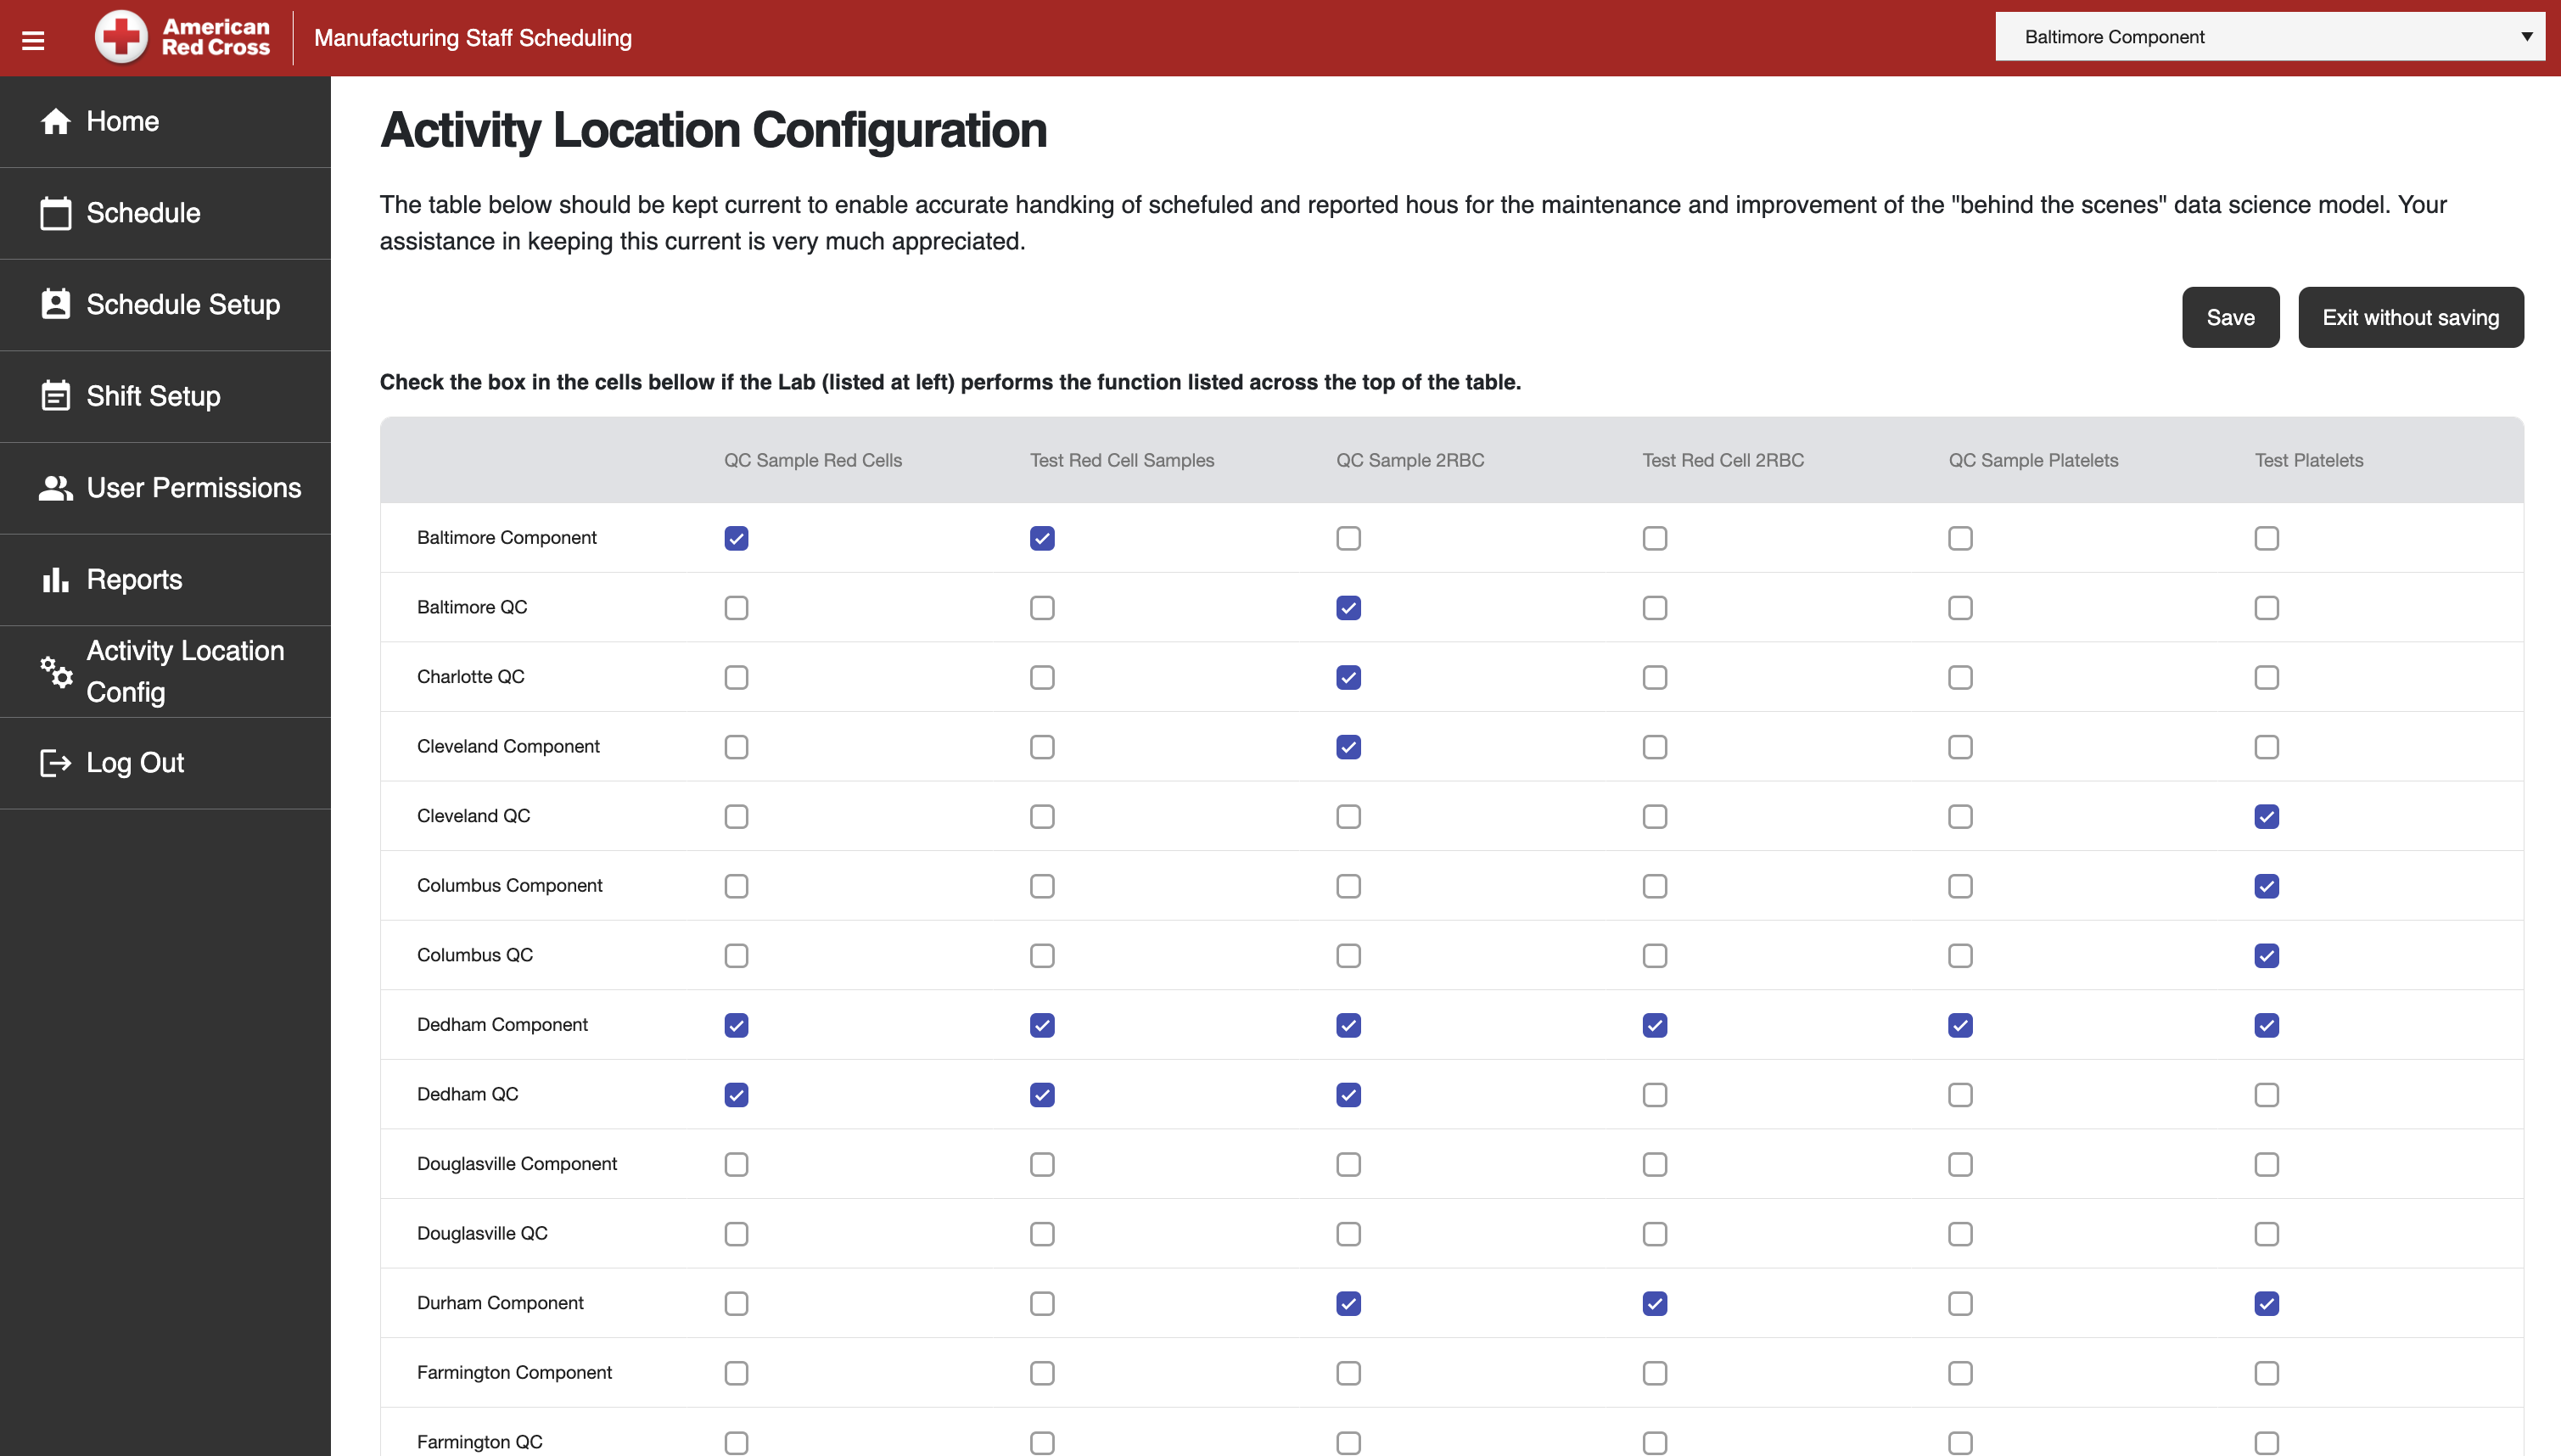Uncheck Baltimore Component QC Sample Red Cells
Screen dimensions: 2561x1456
click(x=736, y=538)
